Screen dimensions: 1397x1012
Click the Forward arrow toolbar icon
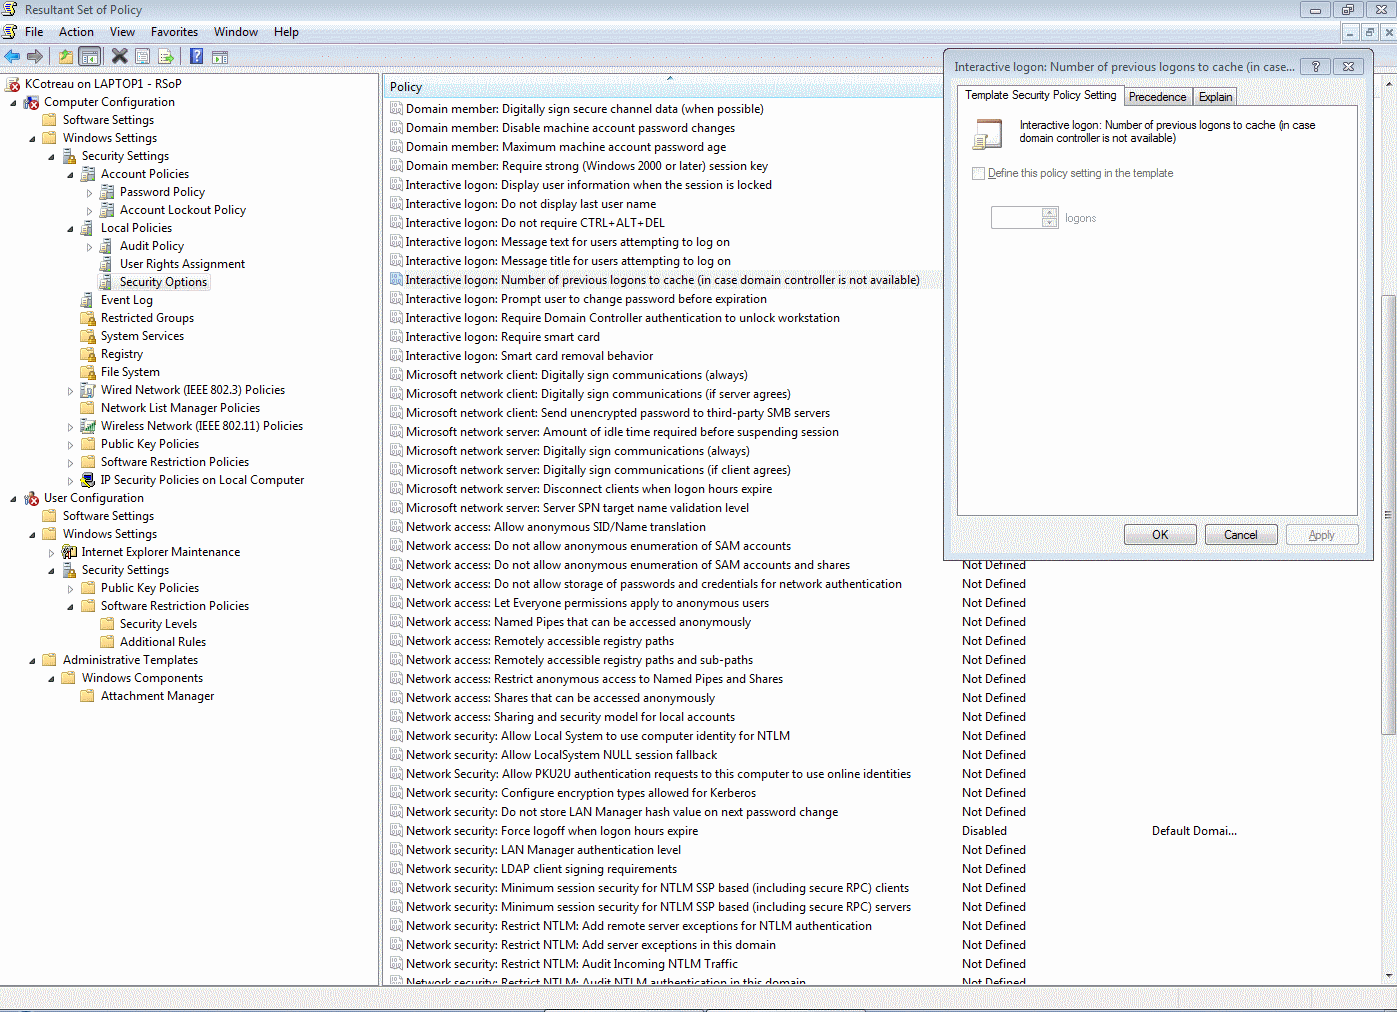click(35, 56)
